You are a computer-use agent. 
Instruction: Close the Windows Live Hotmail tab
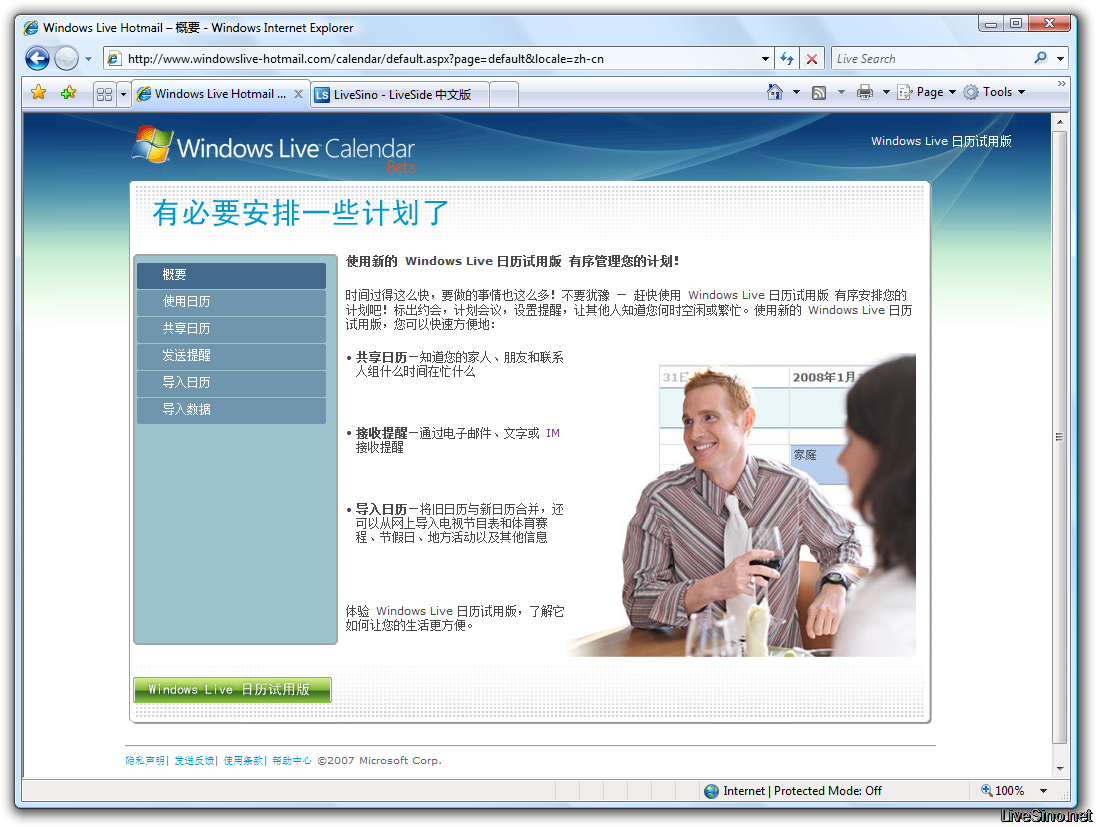pos(298,94)
